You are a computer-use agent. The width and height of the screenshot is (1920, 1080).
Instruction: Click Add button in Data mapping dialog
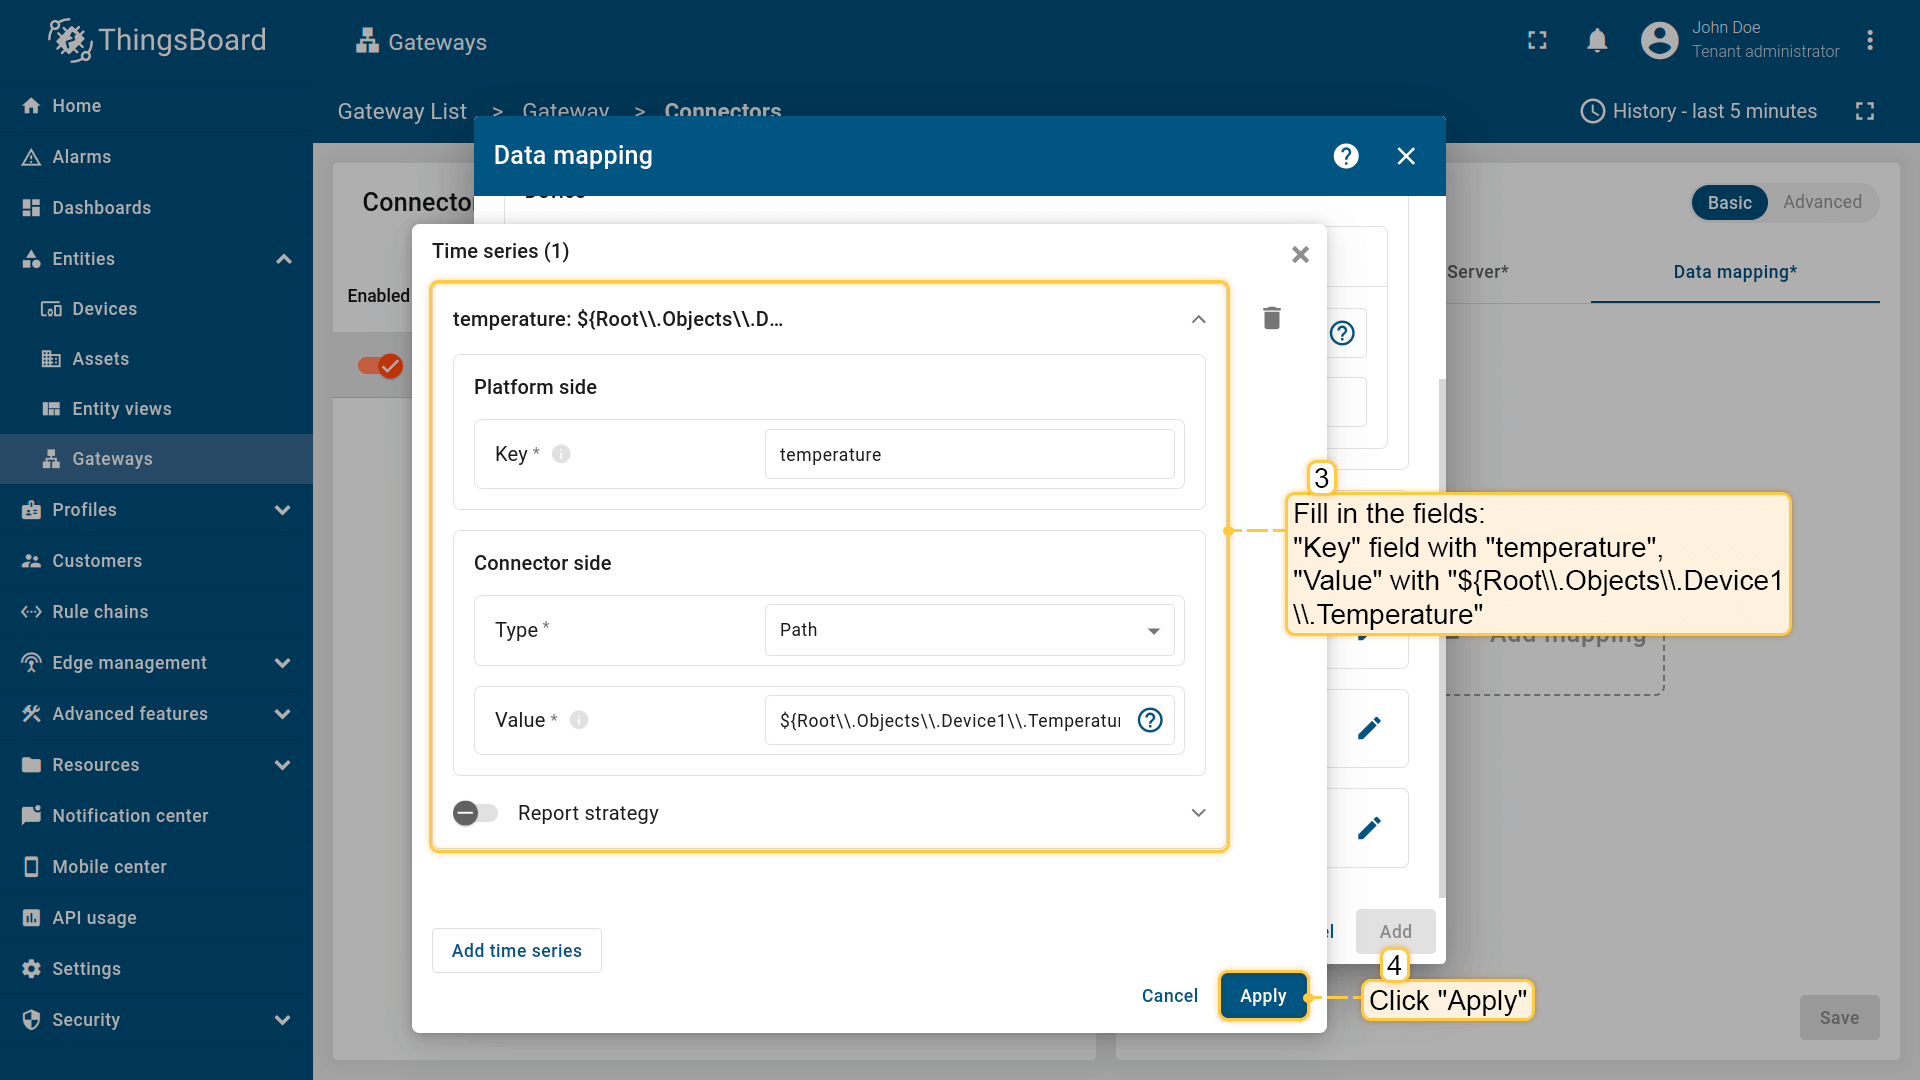[x=1396, y=932]
